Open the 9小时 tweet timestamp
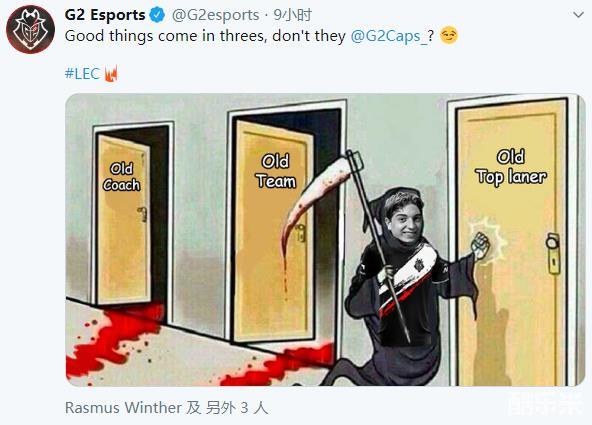Screen dimensions: 592x425 tap(293, 15)
